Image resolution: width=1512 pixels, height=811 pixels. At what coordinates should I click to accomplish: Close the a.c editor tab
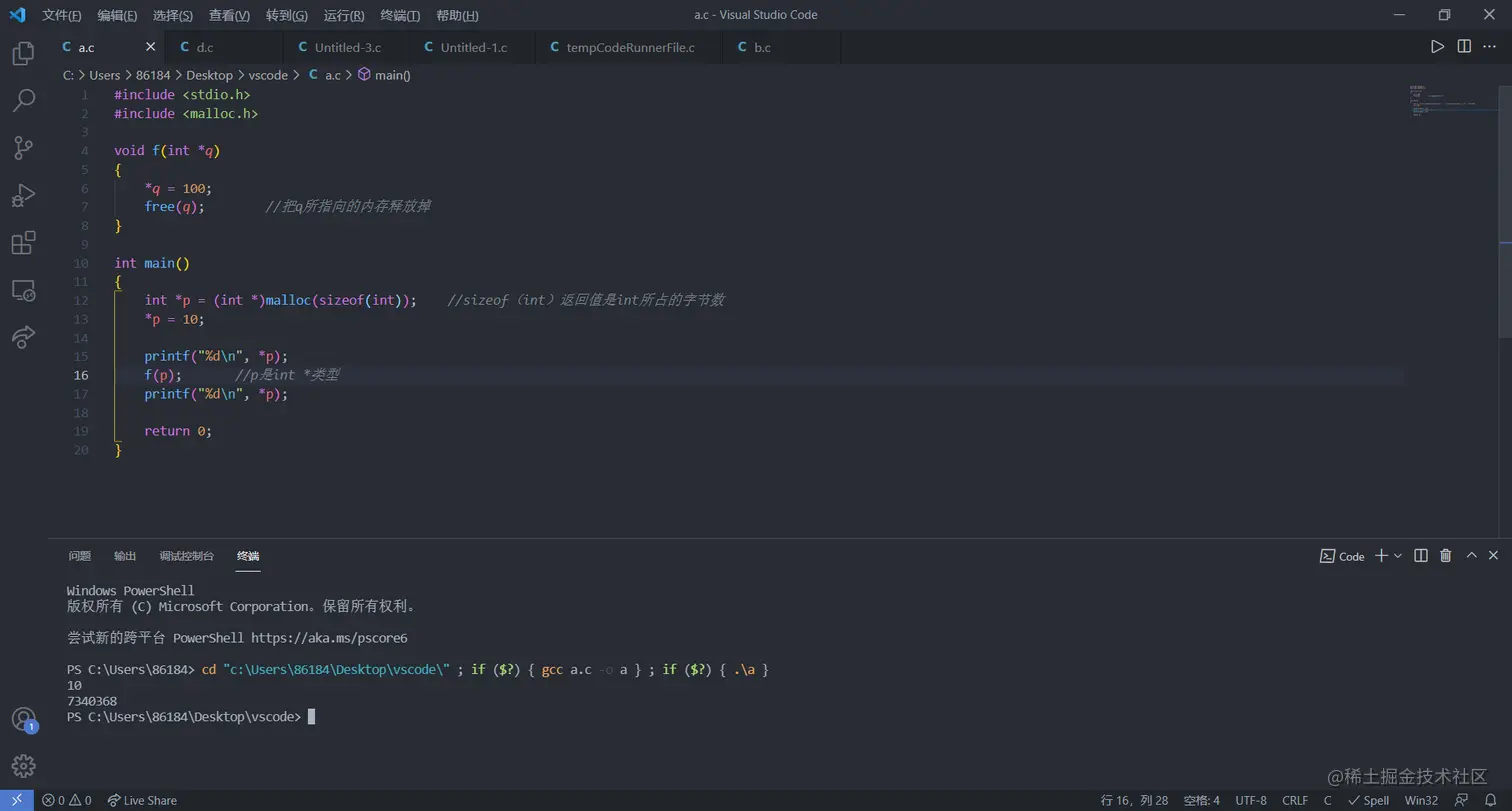(x=151, y=47)
